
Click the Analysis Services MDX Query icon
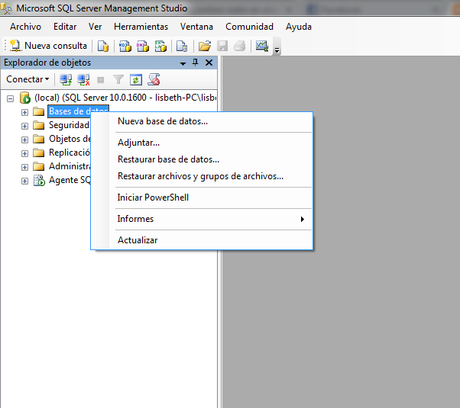[125, 46]
